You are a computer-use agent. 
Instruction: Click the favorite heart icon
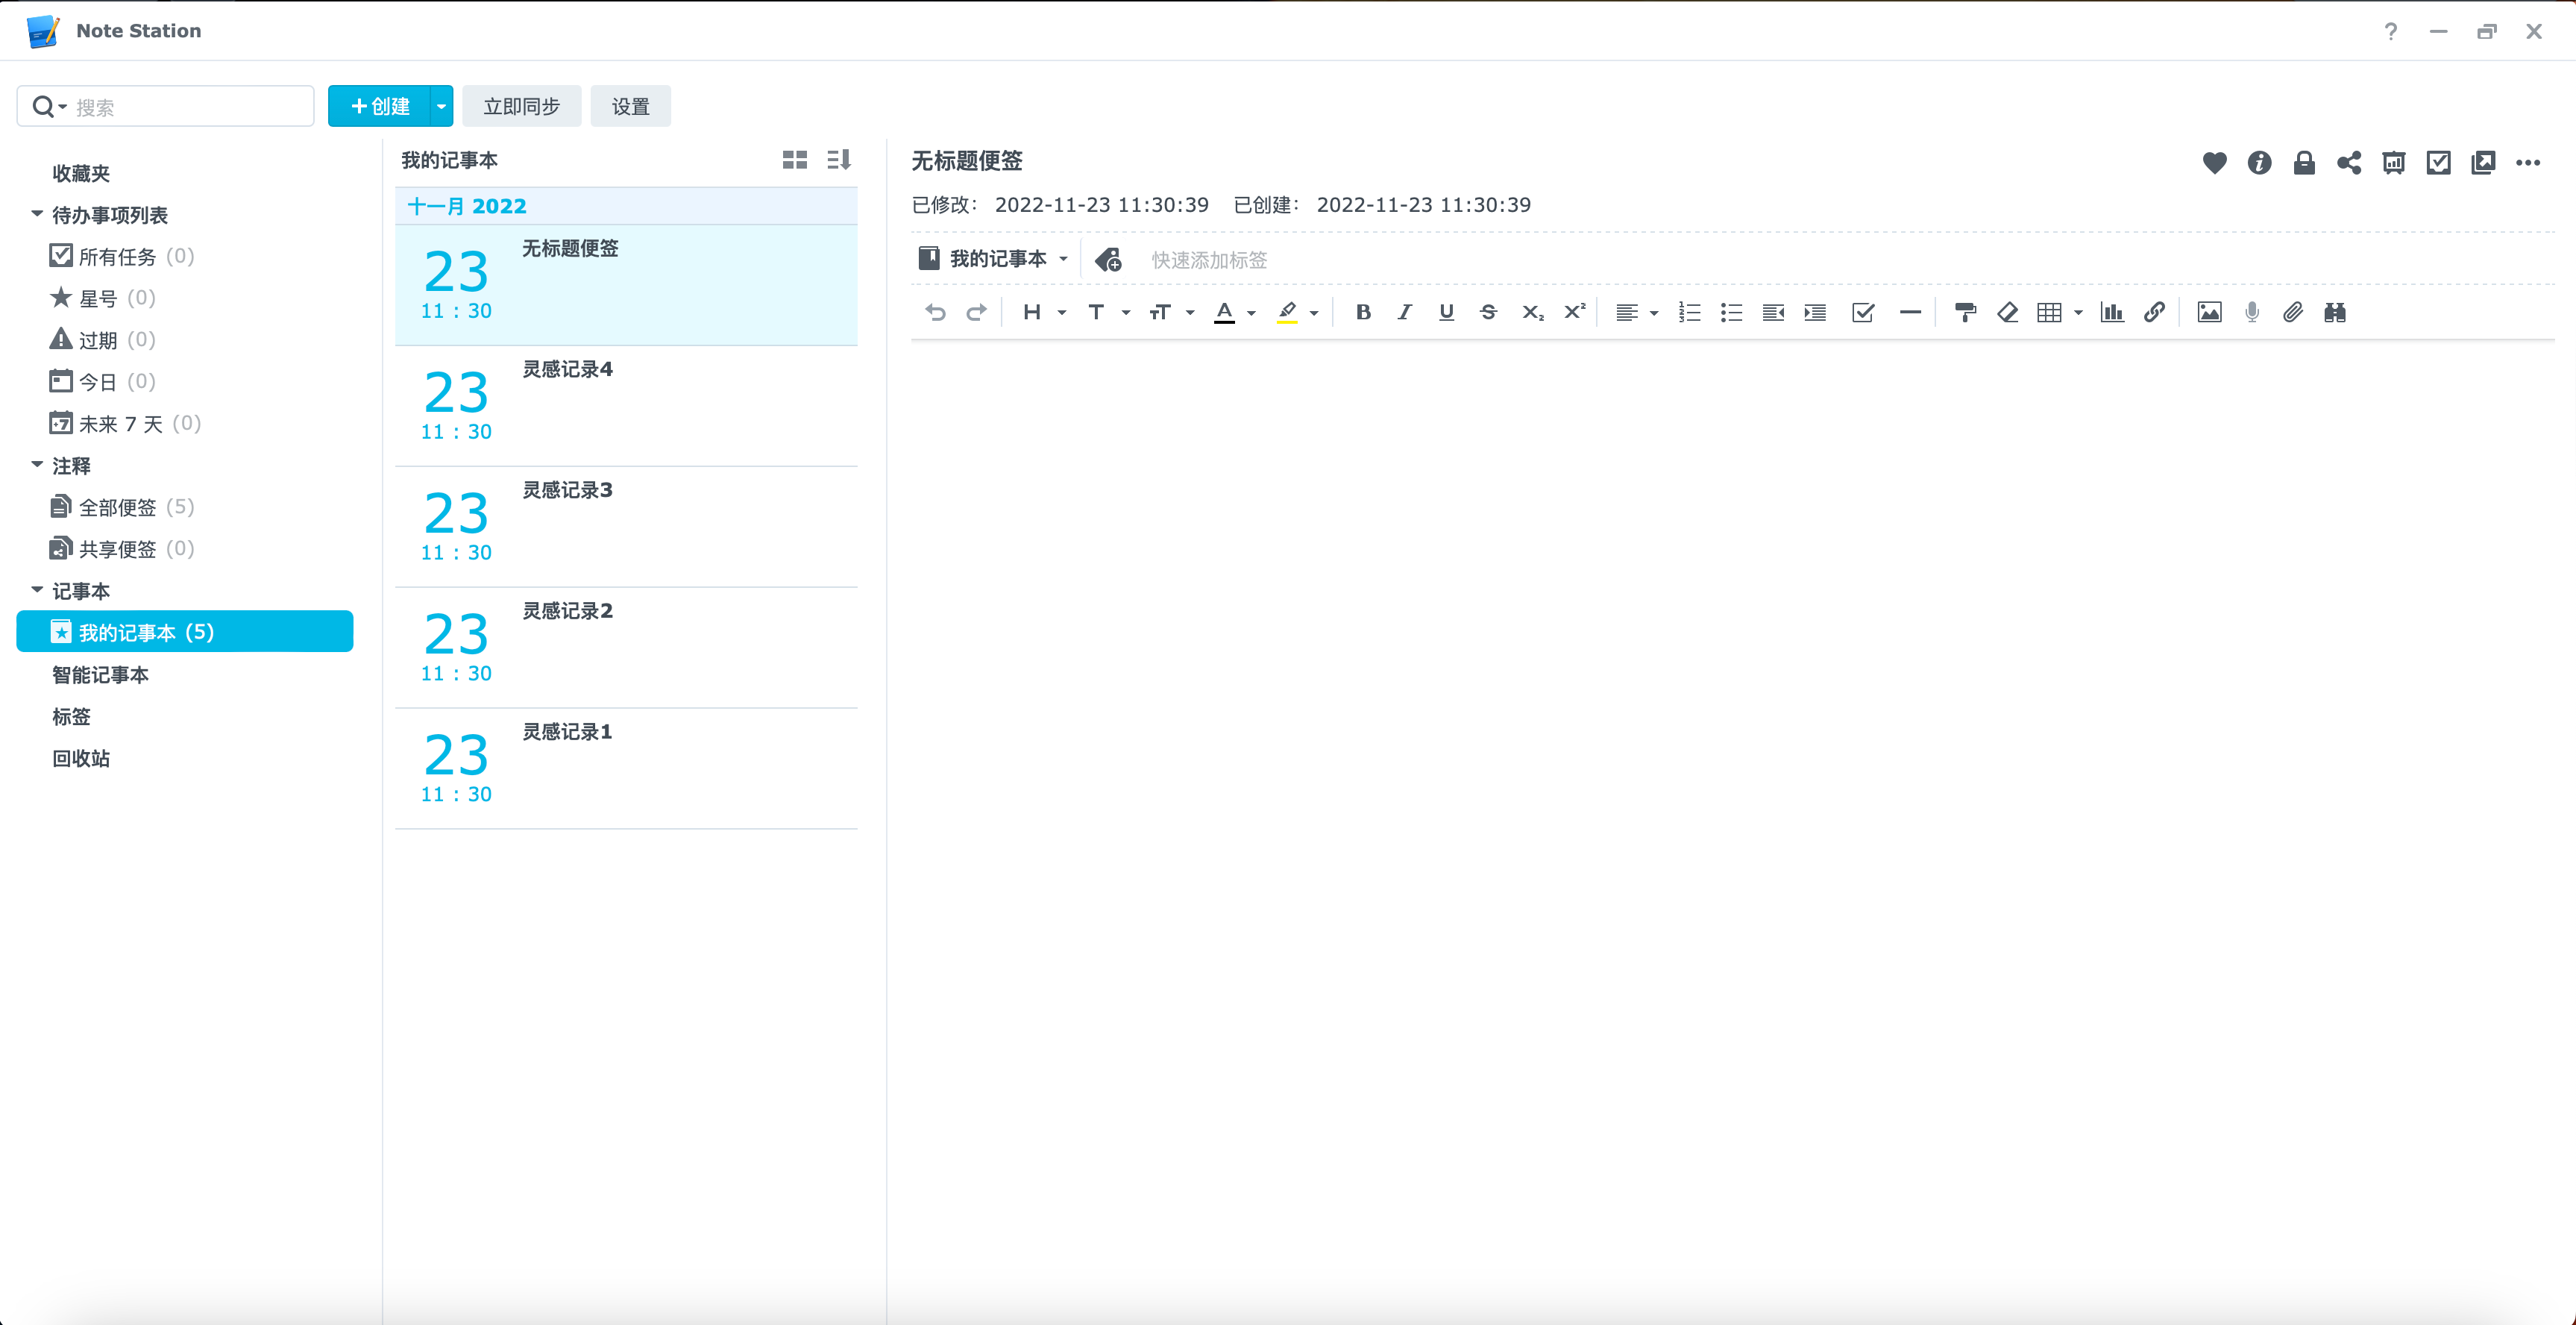coord(2214,162)
